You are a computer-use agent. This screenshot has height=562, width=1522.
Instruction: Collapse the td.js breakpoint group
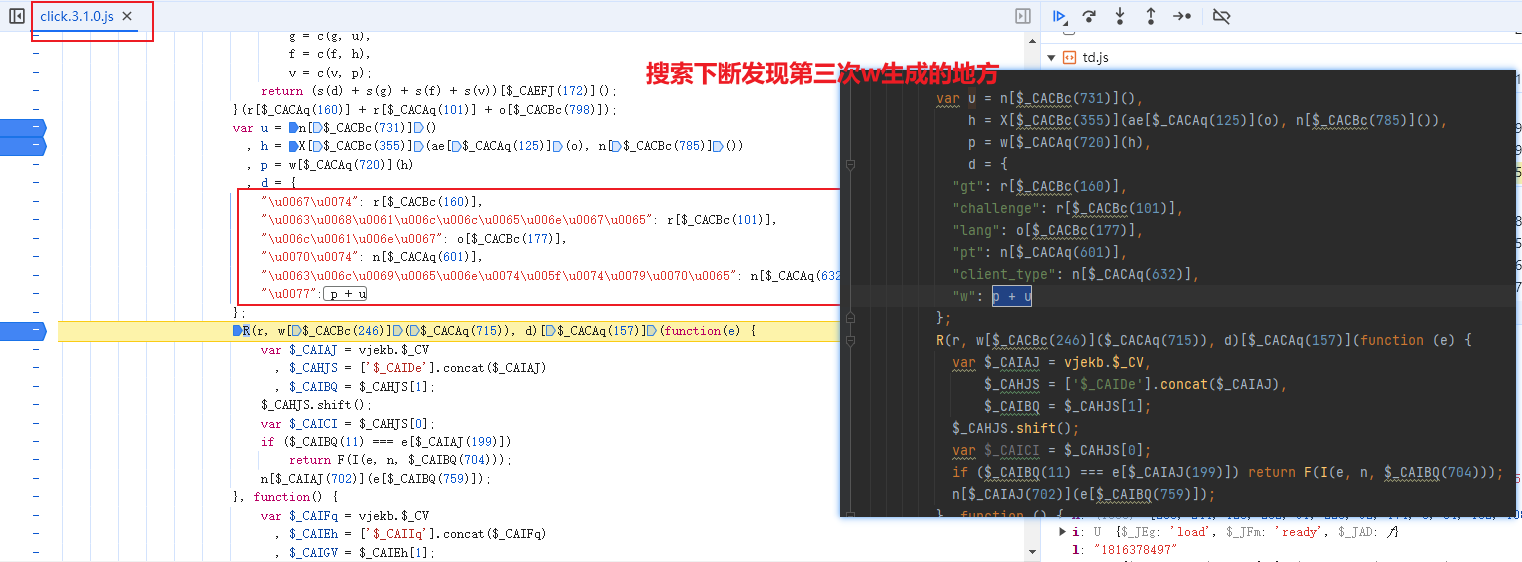tap(1051, 57)
